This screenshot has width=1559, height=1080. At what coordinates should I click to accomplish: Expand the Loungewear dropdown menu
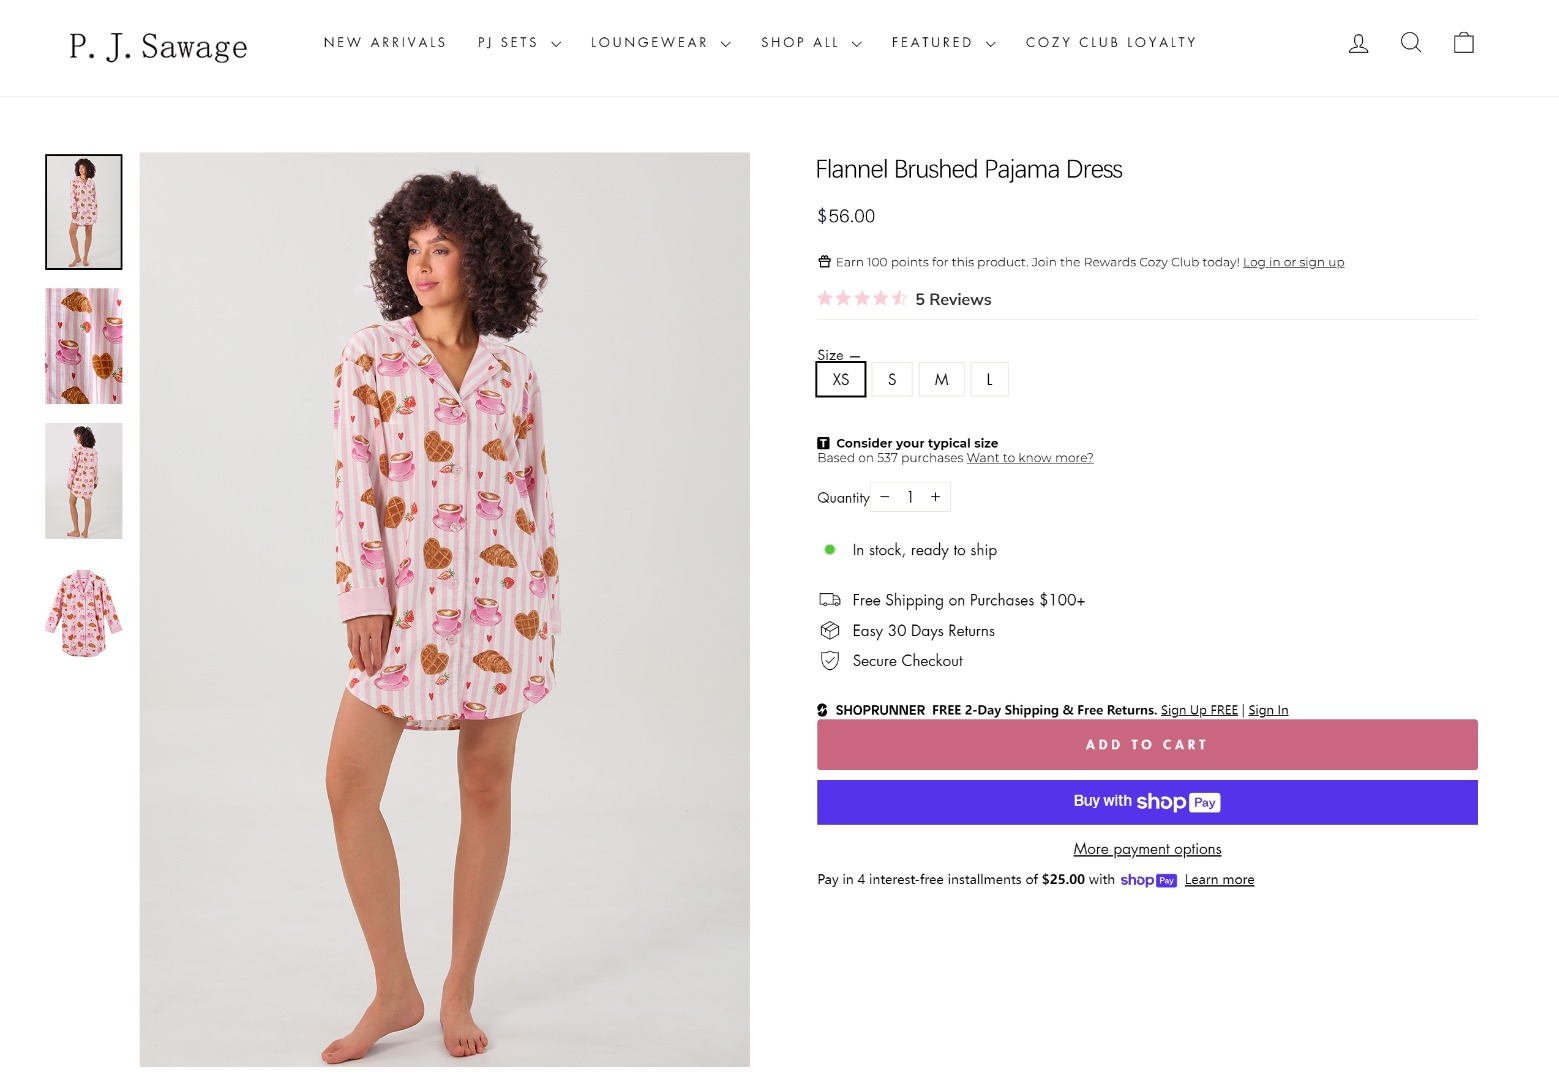point(660,43)
